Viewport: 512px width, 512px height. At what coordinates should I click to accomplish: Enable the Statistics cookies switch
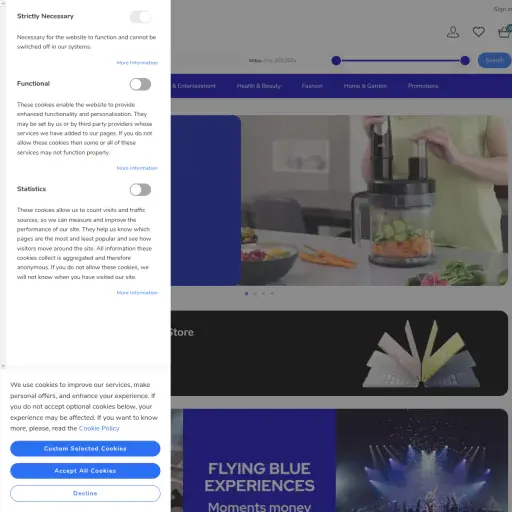point(140,190)
